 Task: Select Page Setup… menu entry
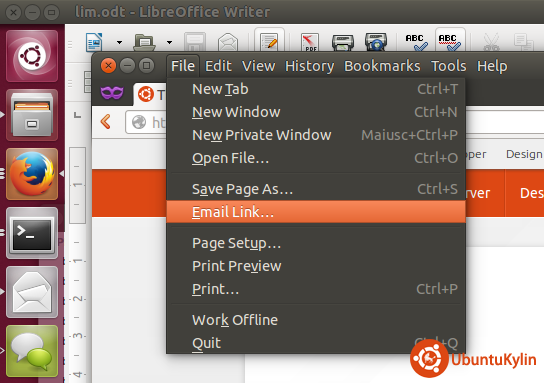coord(316,243)
